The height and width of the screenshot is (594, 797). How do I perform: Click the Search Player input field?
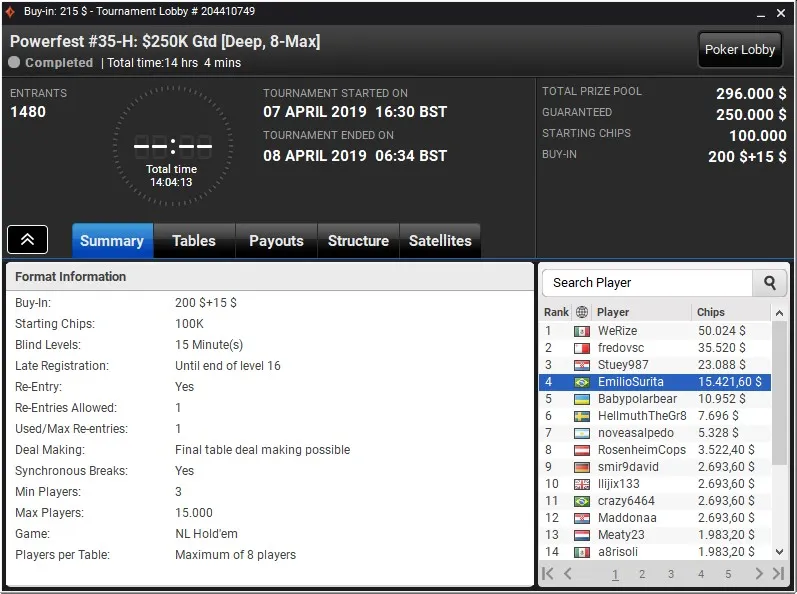pyautogui.click(x=647, y=283)
